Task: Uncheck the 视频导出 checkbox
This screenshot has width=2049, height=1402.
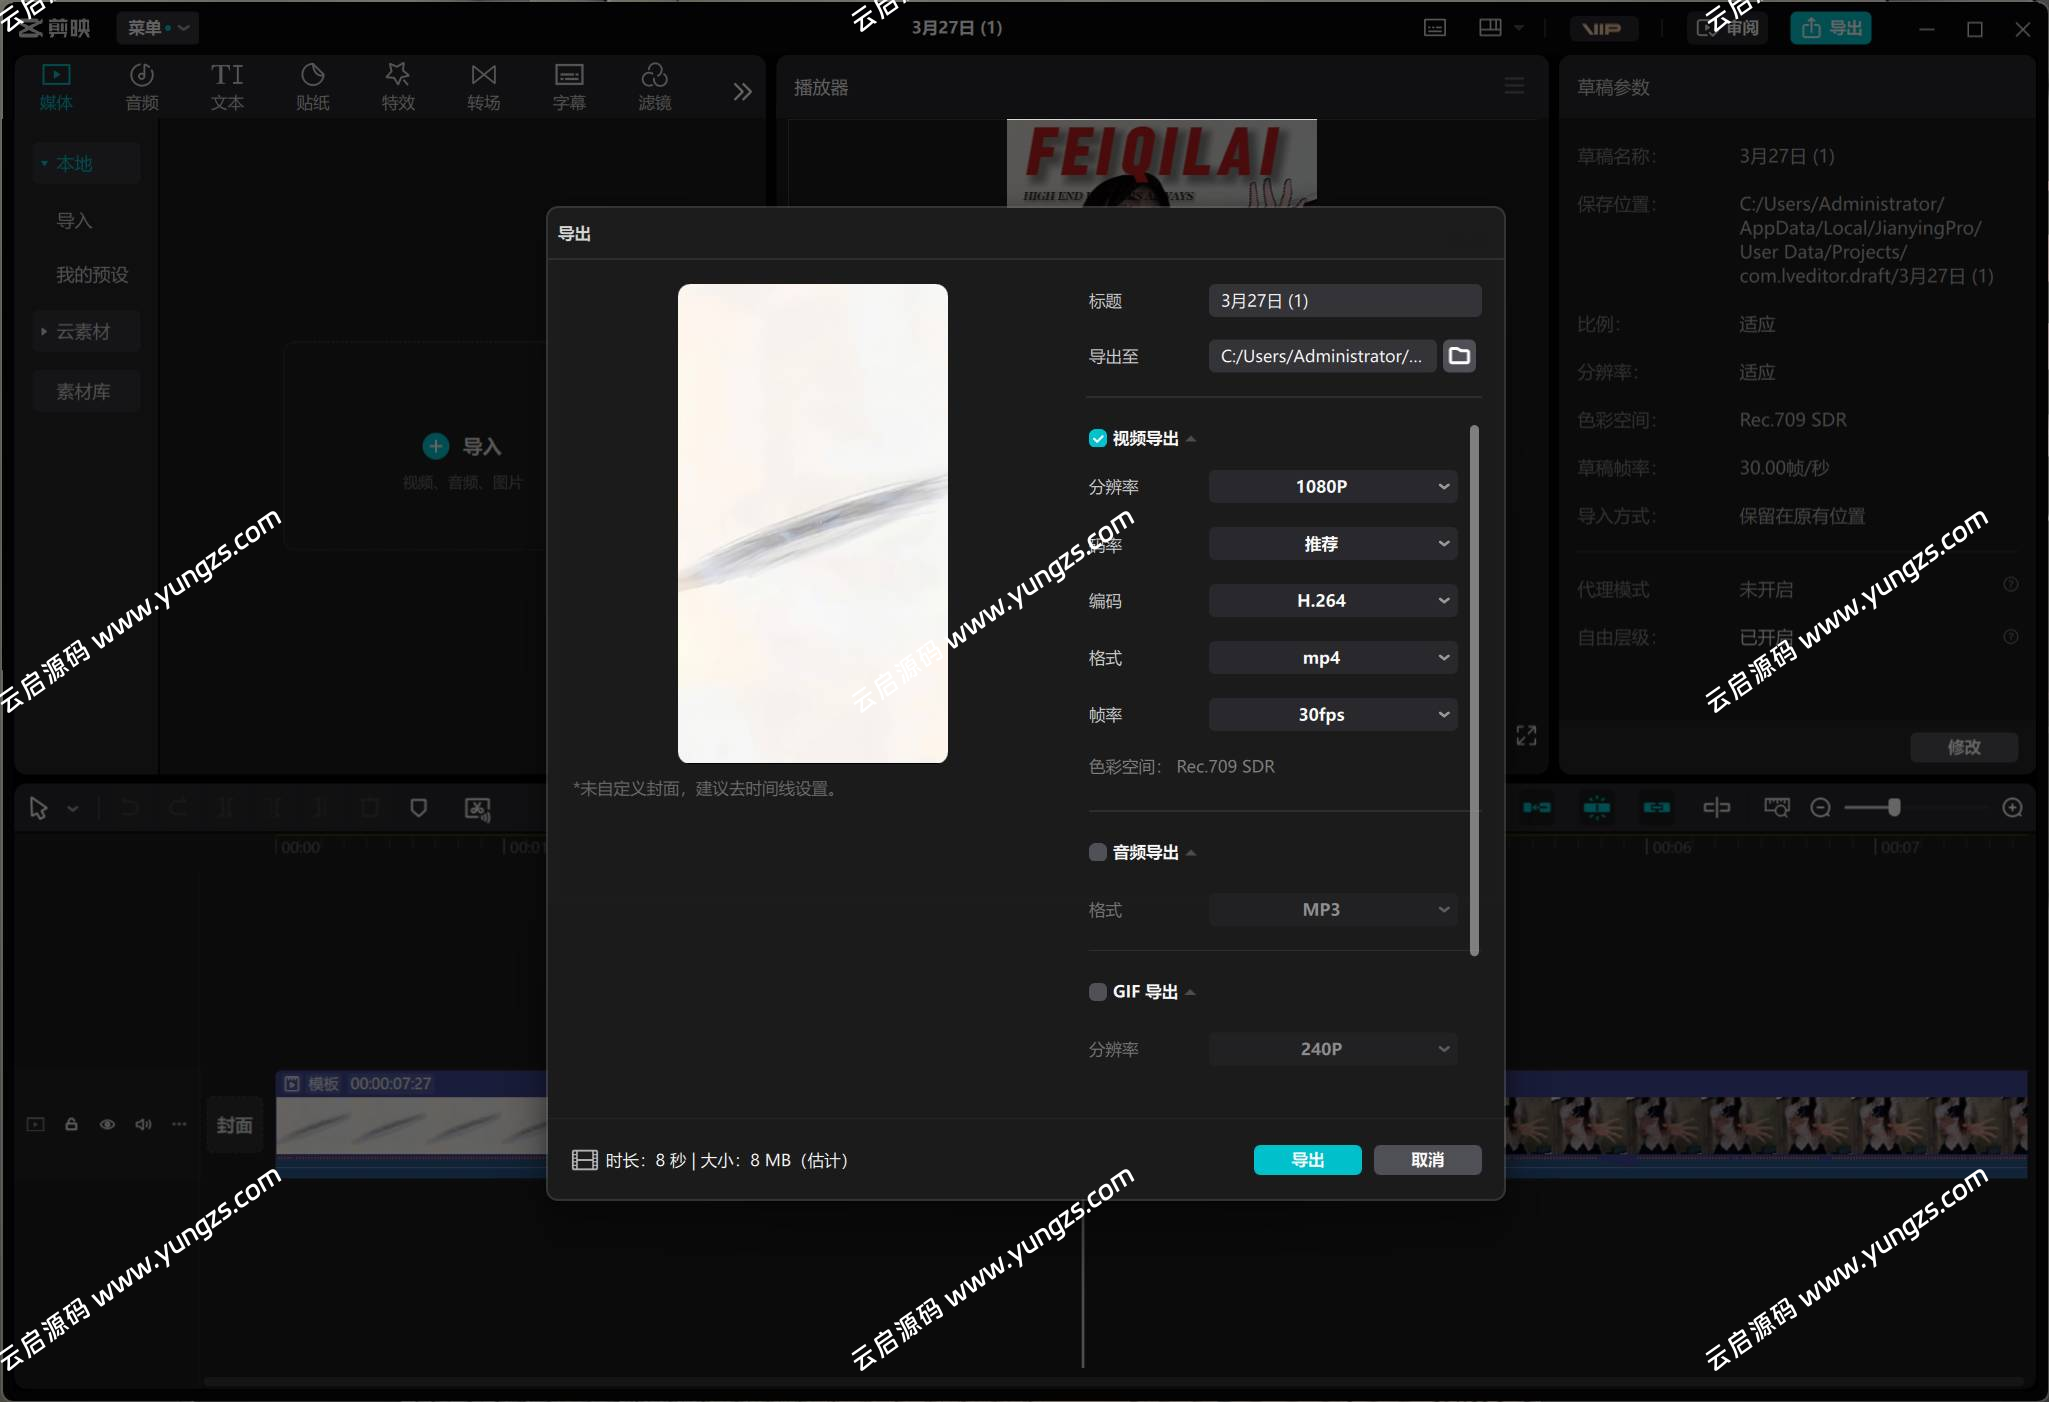Action: 1096,438
